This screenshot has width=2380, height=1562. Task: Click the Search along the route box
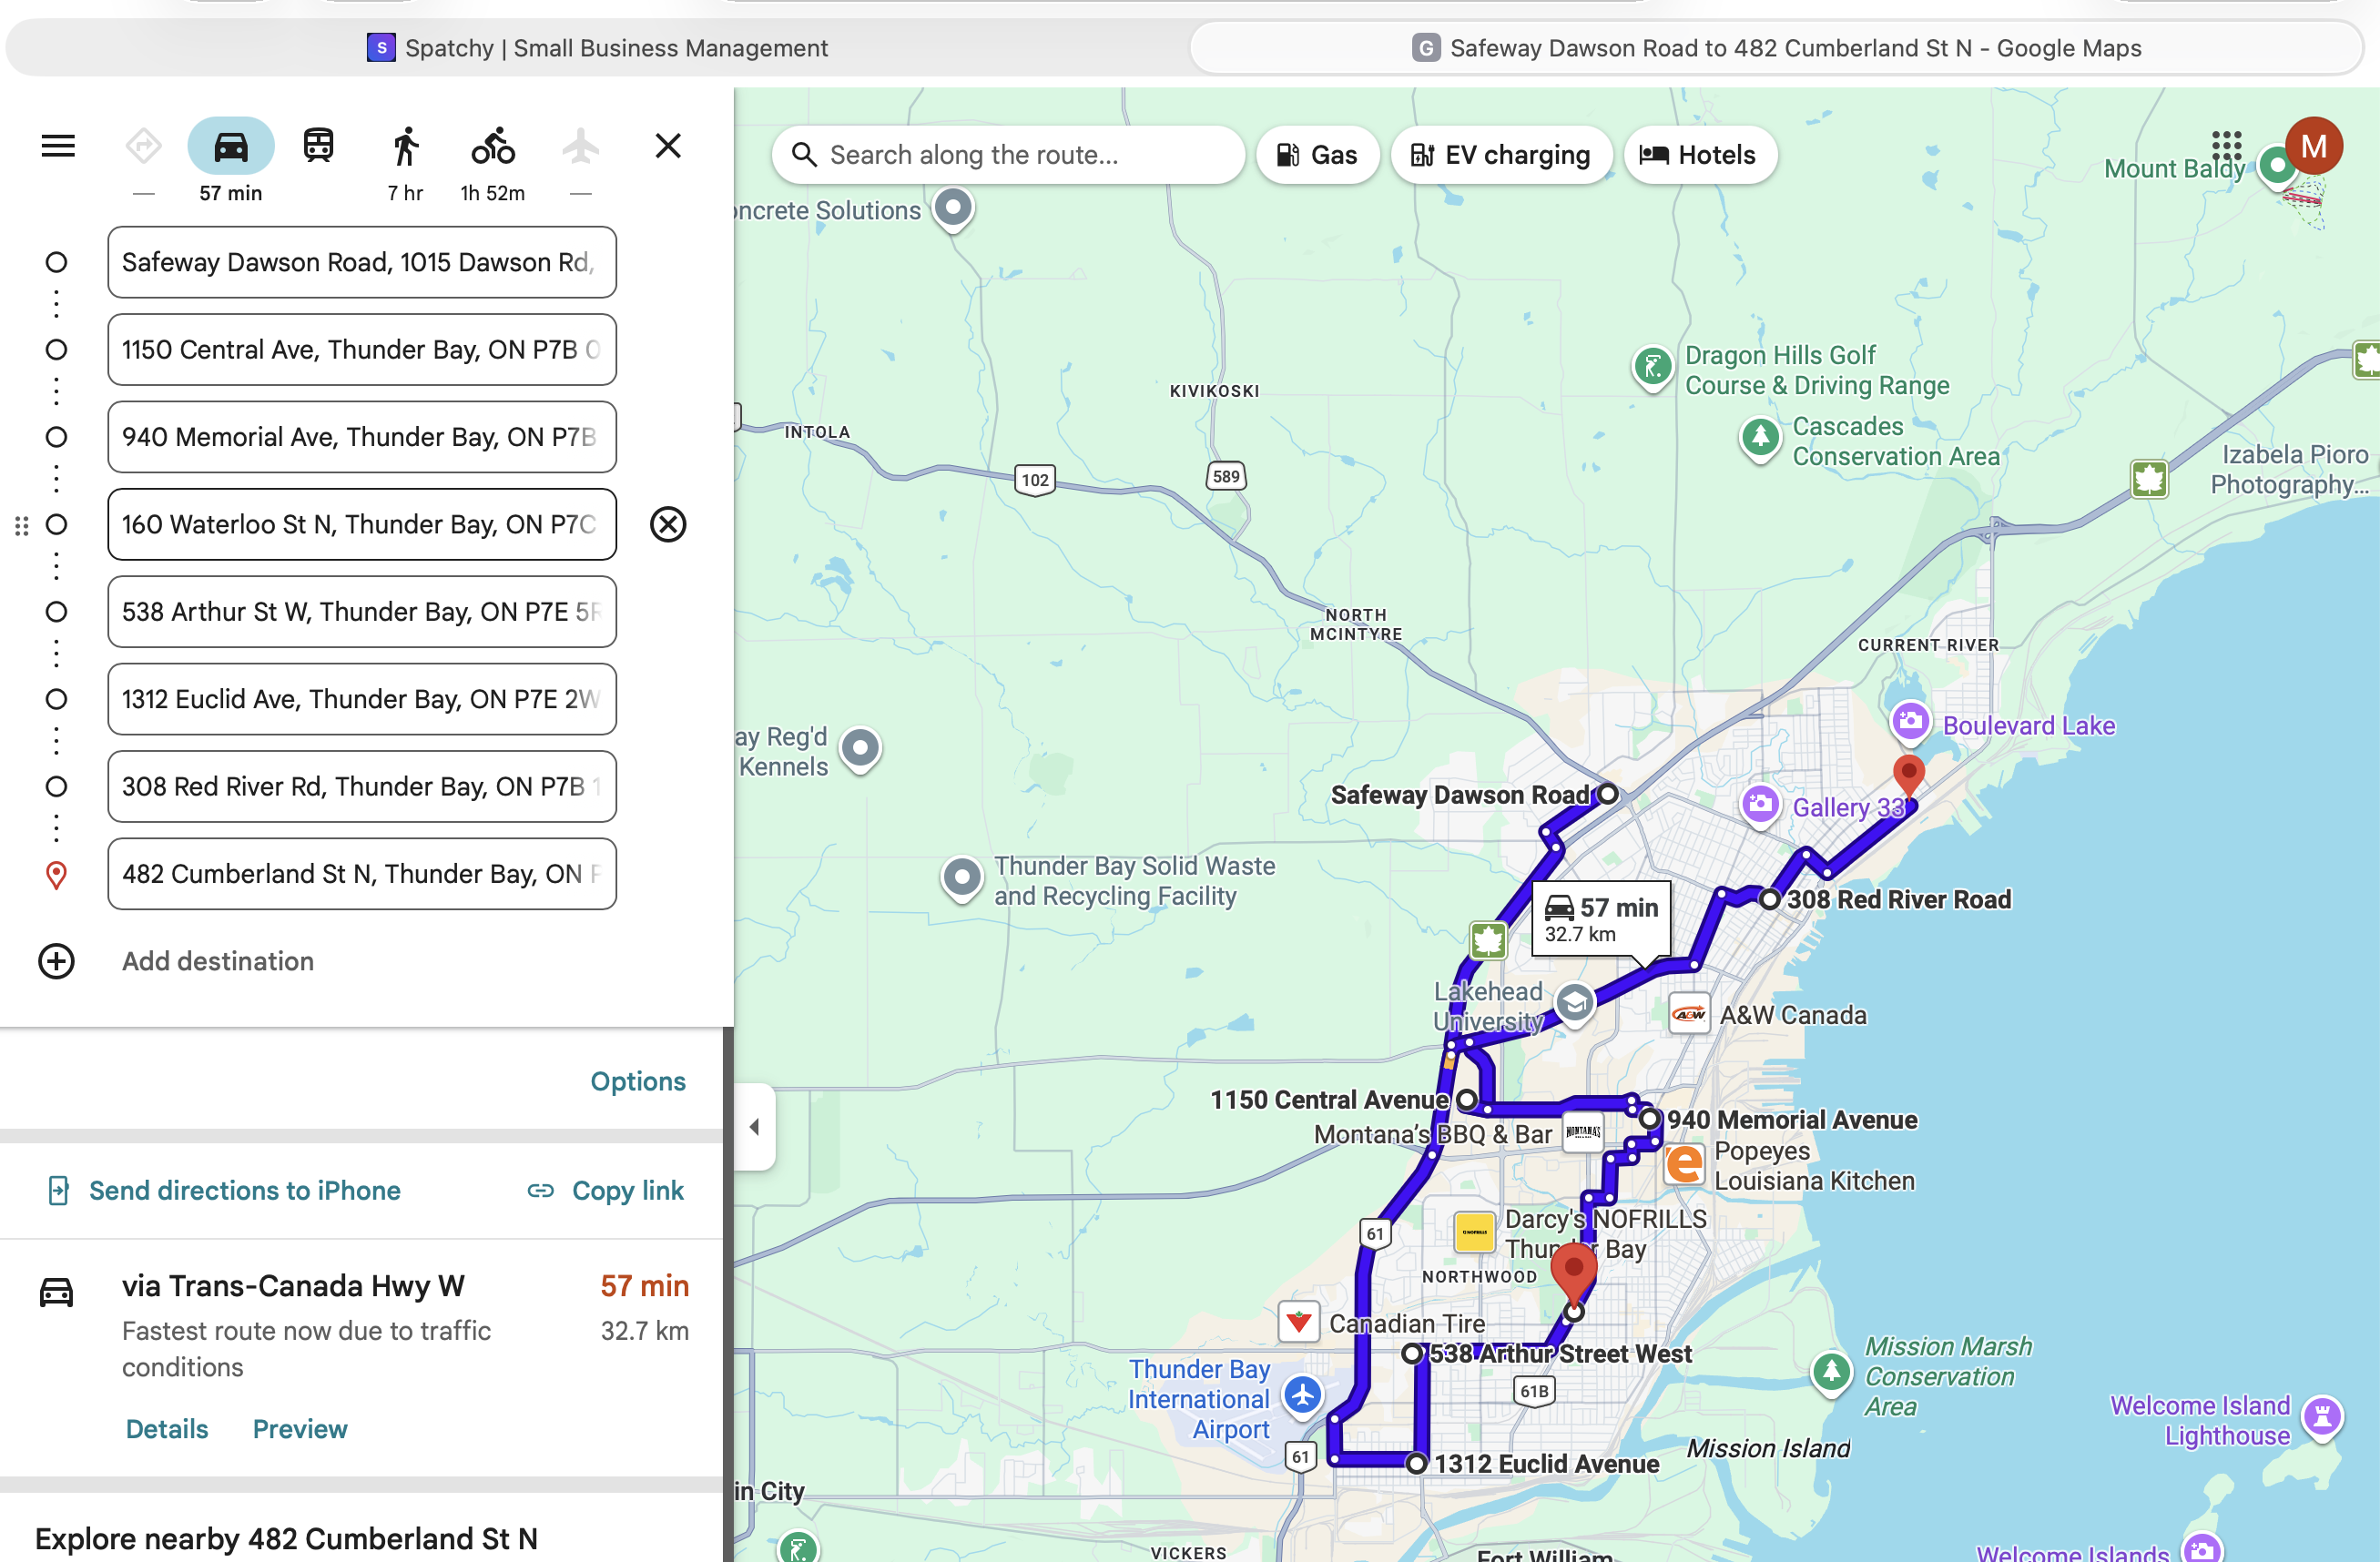[1008, 155]
